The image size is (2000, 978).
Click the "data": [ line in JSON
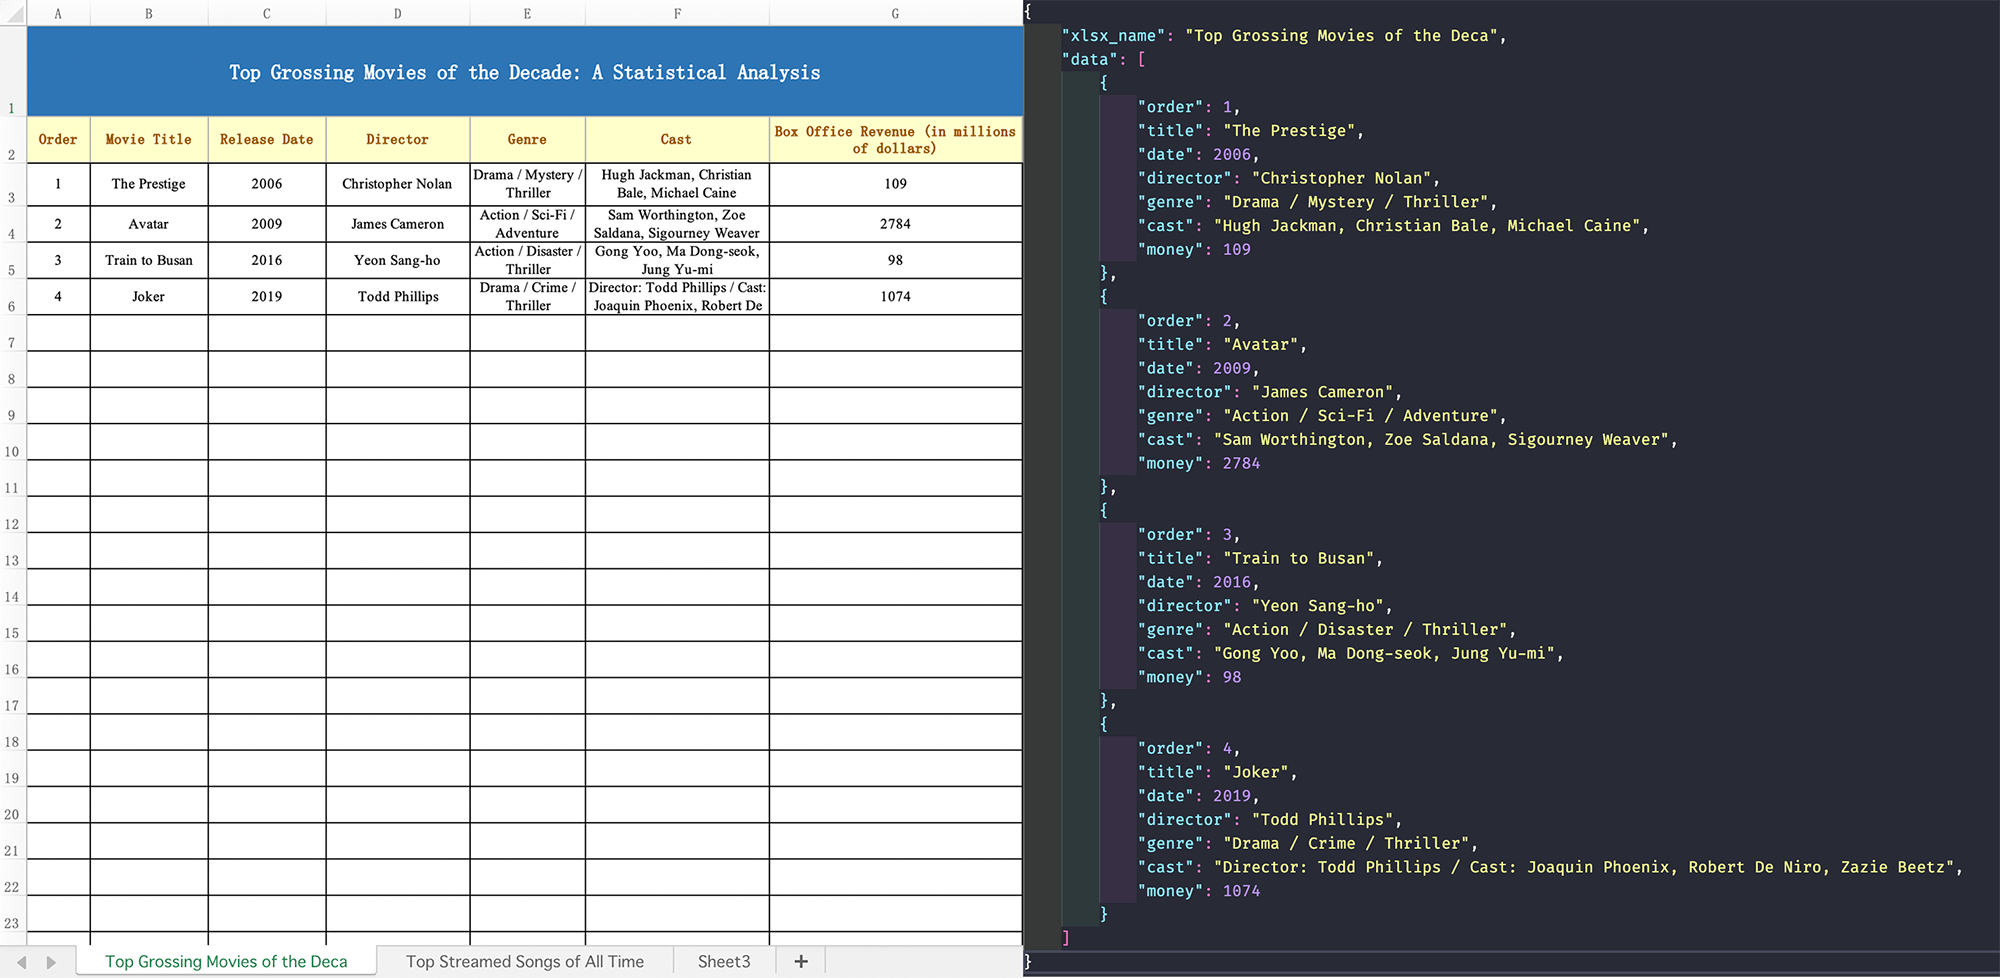[x=1104, y=60]
